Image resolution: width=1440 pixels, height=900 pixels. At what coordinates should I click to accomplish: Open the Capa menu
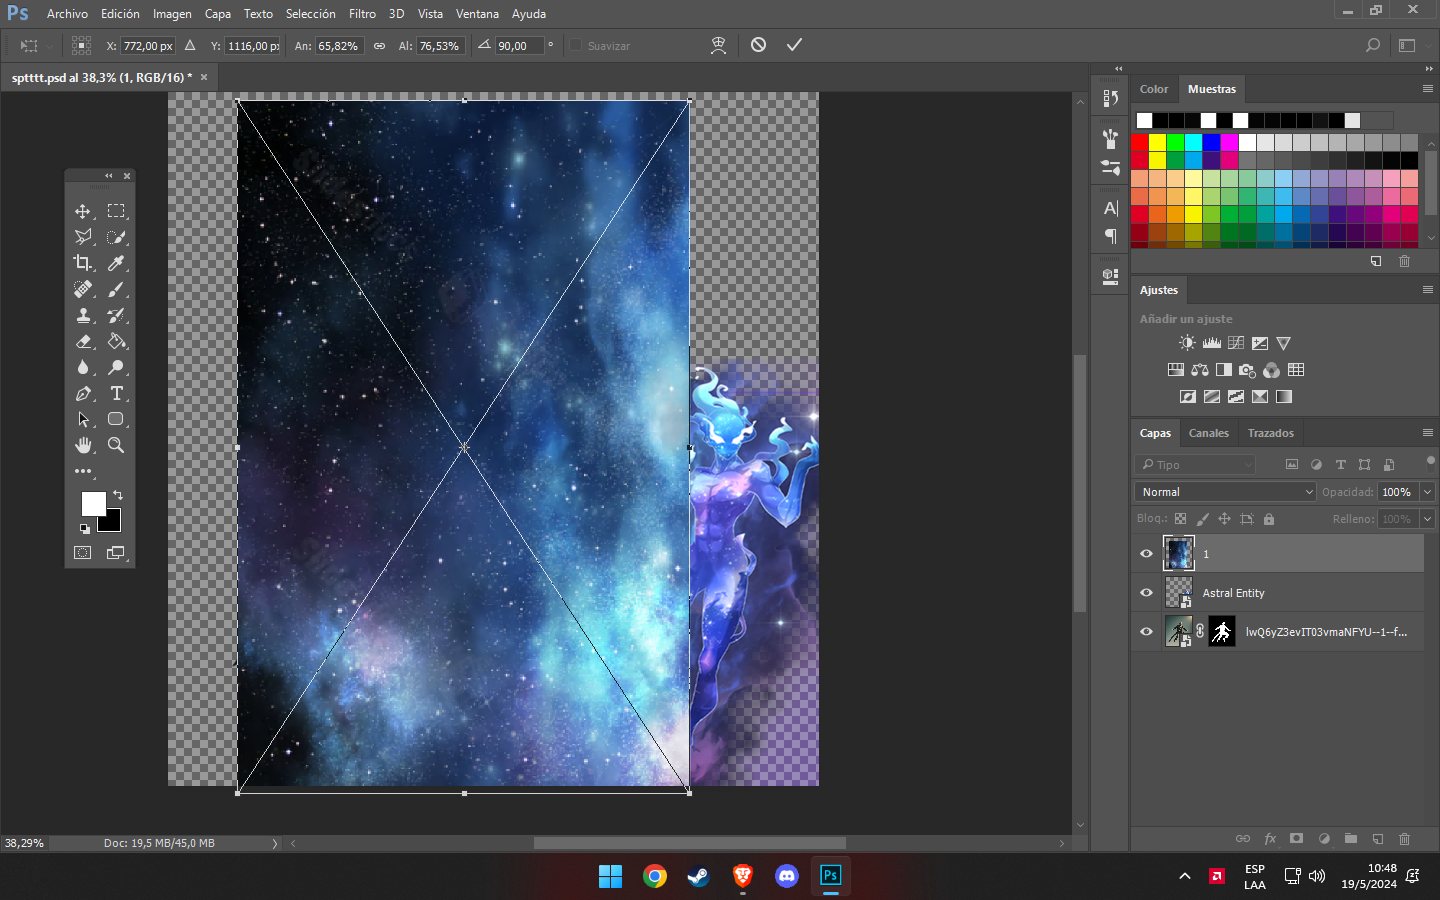coord(218,14)
